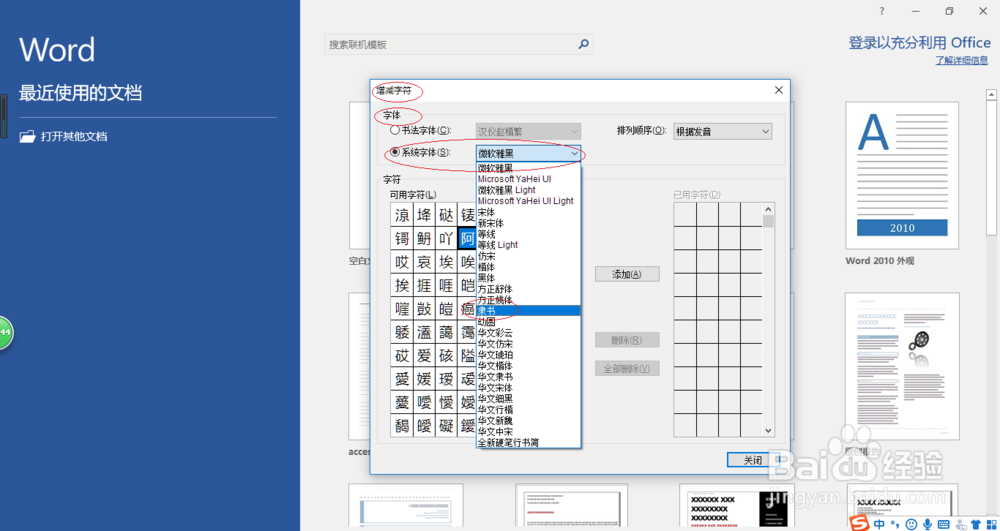Choose Microsoft YaHei UI Light in font list
Image resolution: width=1000 pixels, height=531 pixels.
[x=528, y=201]
